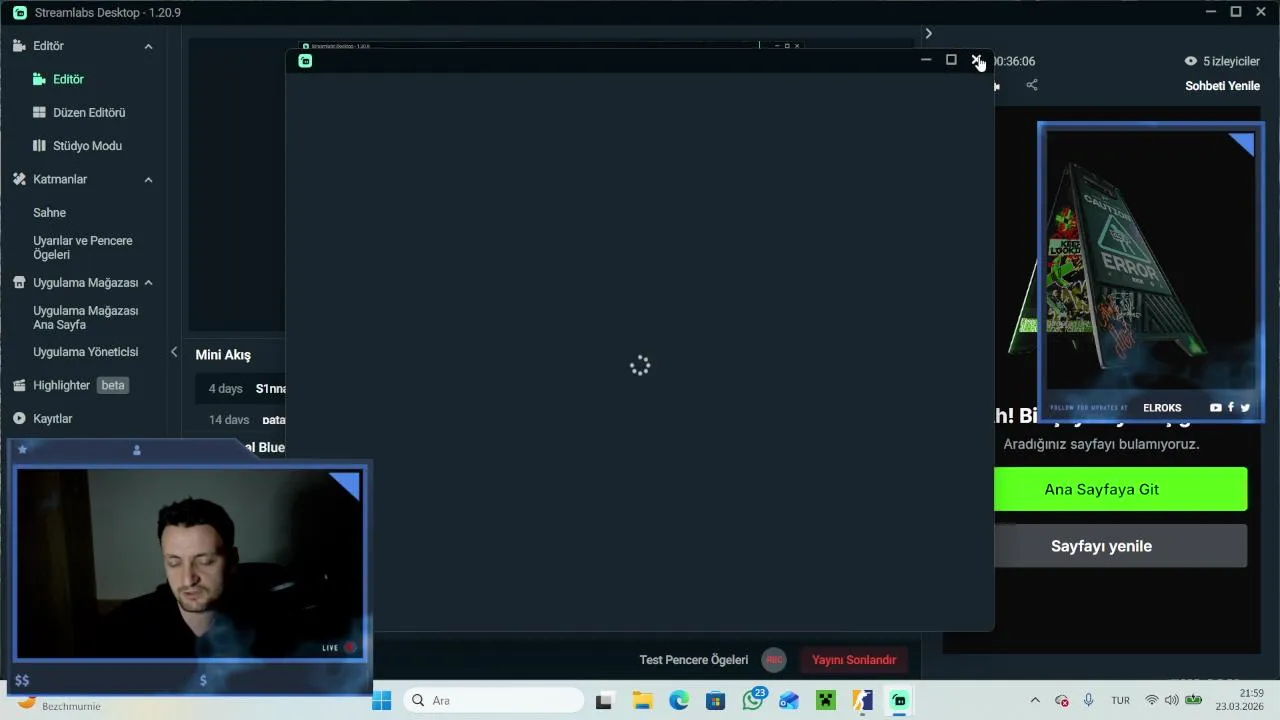1280x720 pixels.
Task: Minimize the loading popup window
Action: [926, 60]
